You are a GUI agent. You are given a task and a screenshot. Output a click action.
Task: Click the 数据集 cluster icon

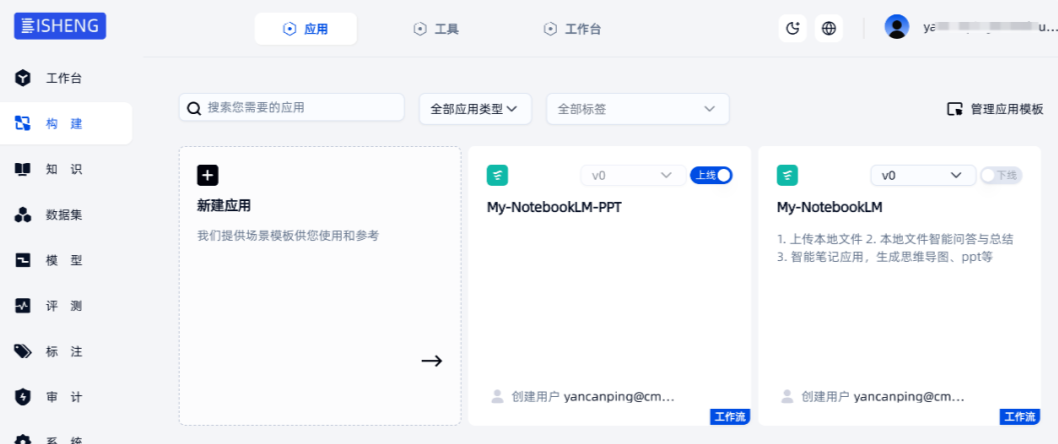pos(23,215)
